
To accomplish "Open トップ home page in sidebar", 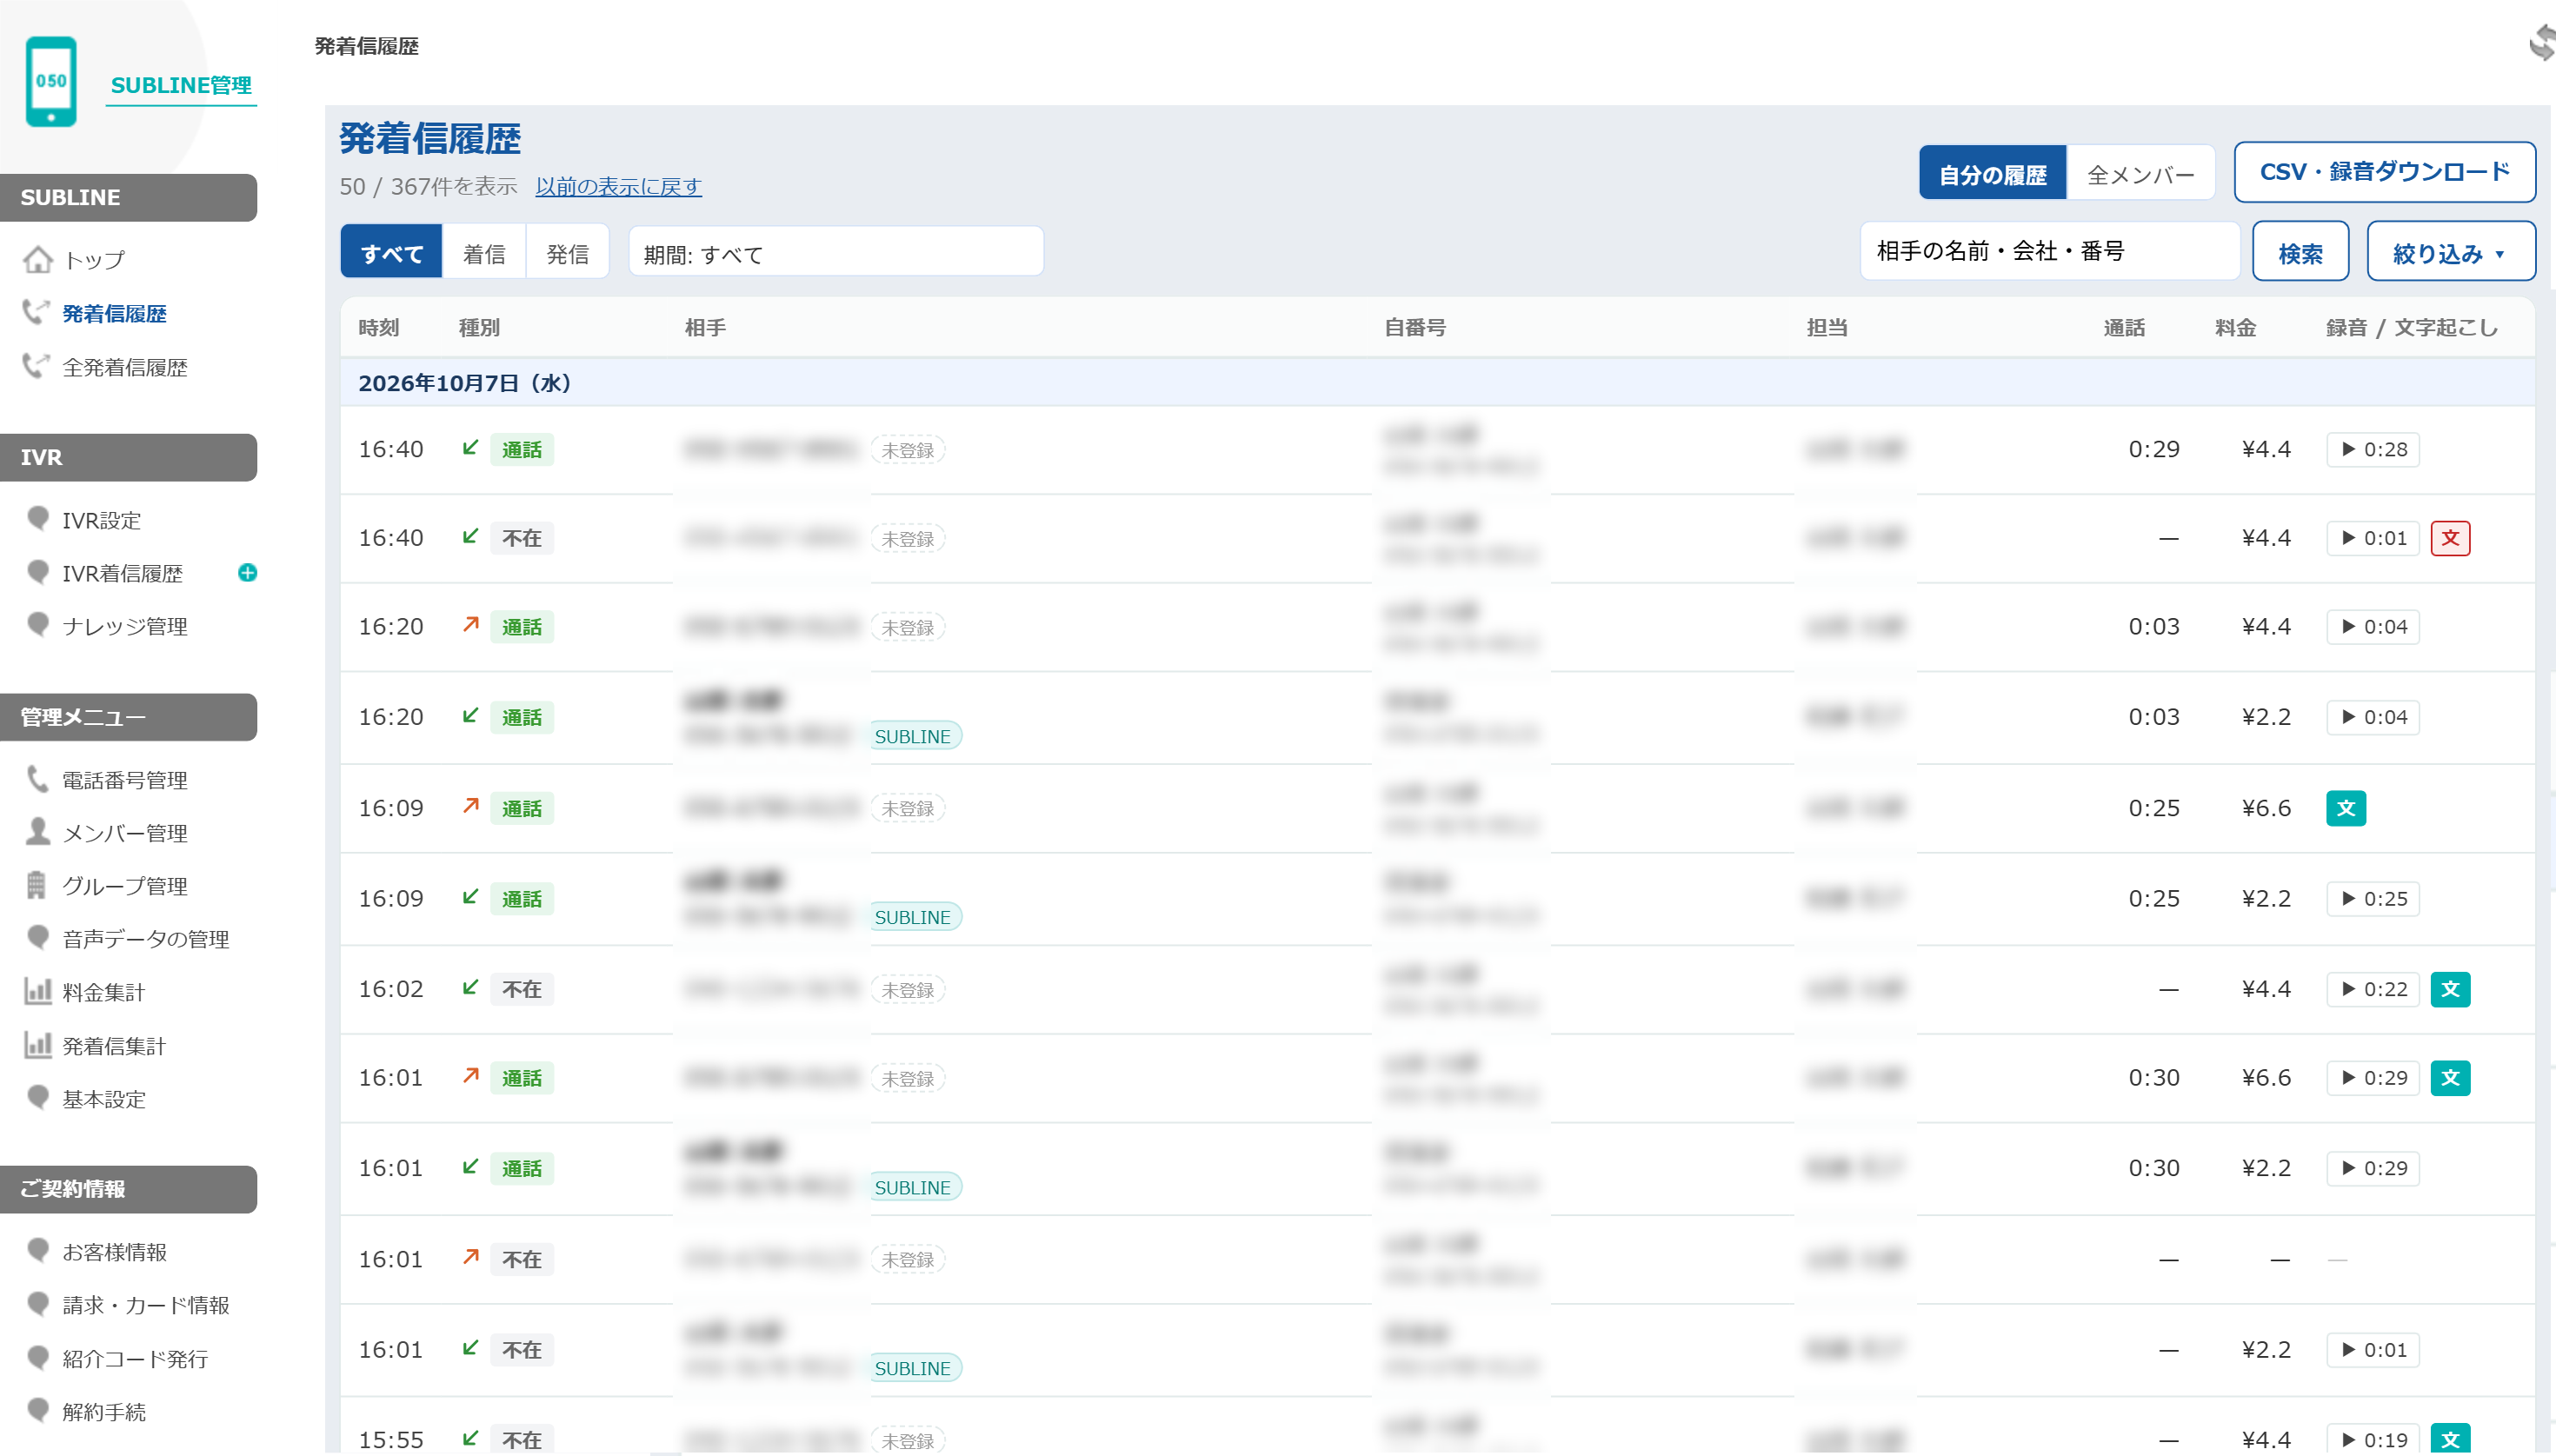I will (x=94, y=260).
